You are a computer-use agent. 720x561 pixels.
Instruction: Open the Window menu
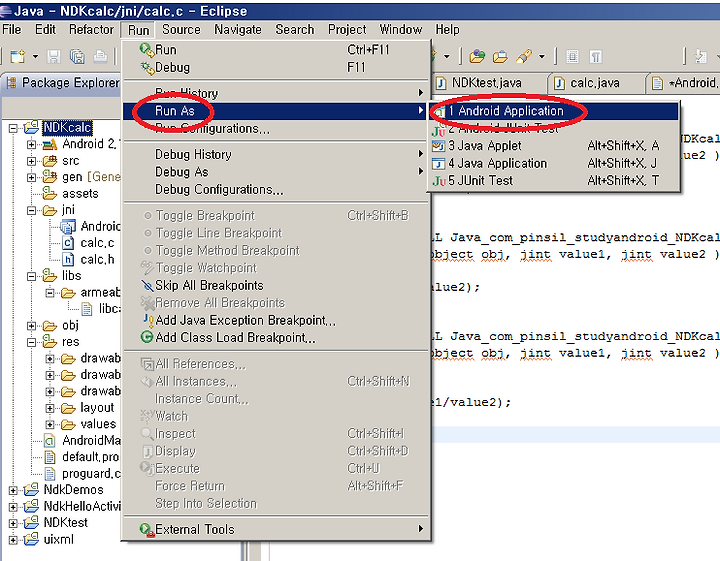click(x=400, y=29)
